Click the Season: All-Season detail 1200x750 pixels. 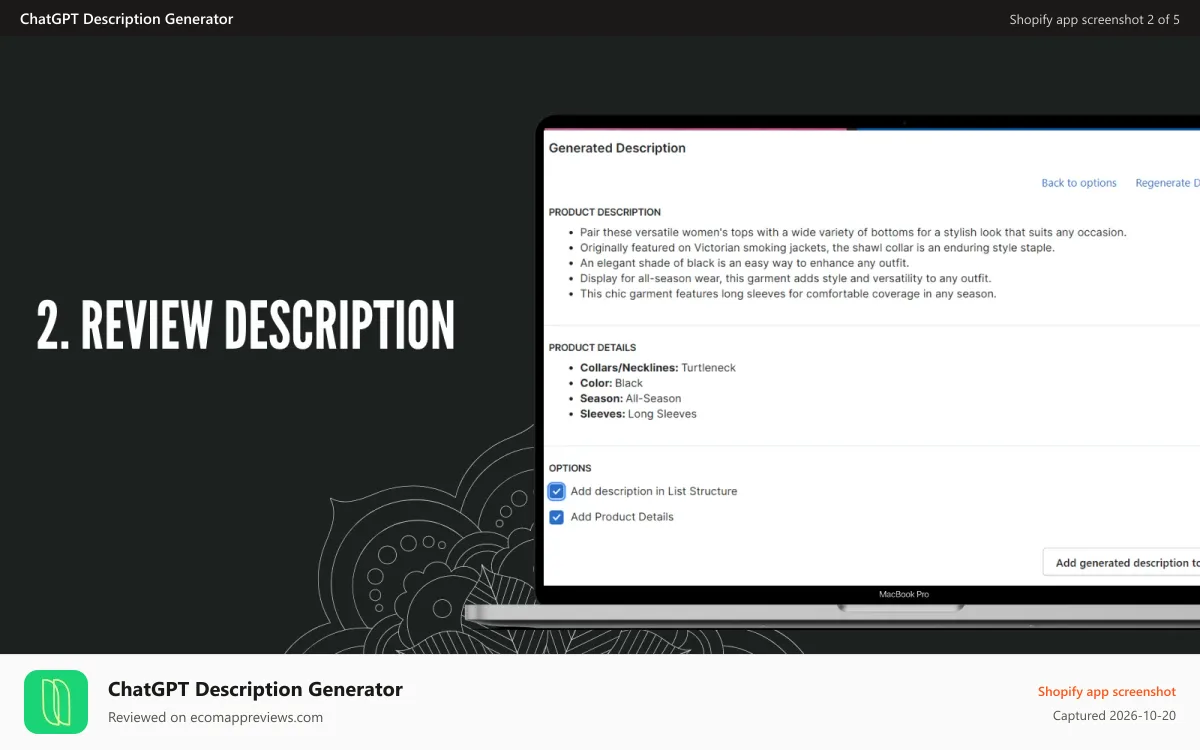tap(630, 398)
